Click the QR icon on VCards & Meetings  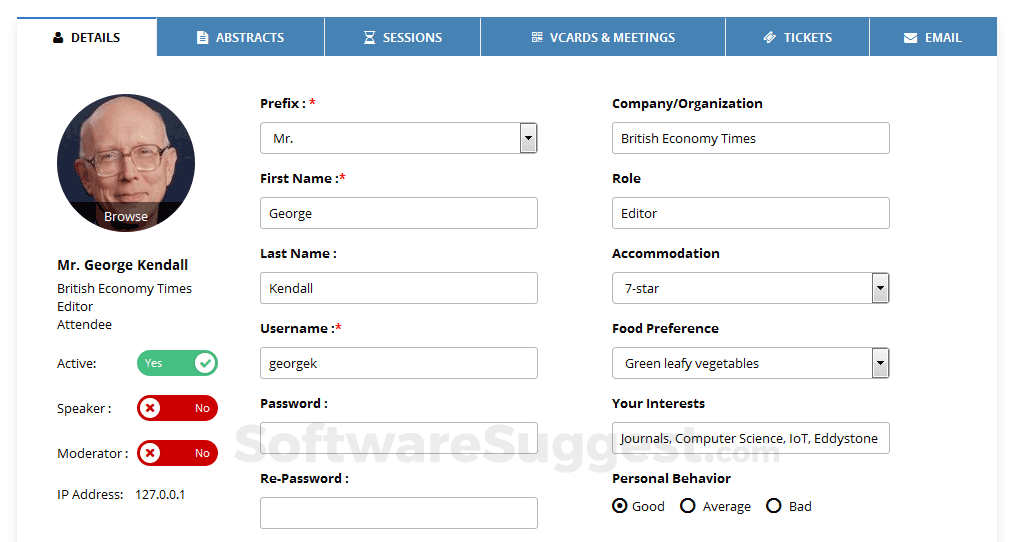point(537,38)
